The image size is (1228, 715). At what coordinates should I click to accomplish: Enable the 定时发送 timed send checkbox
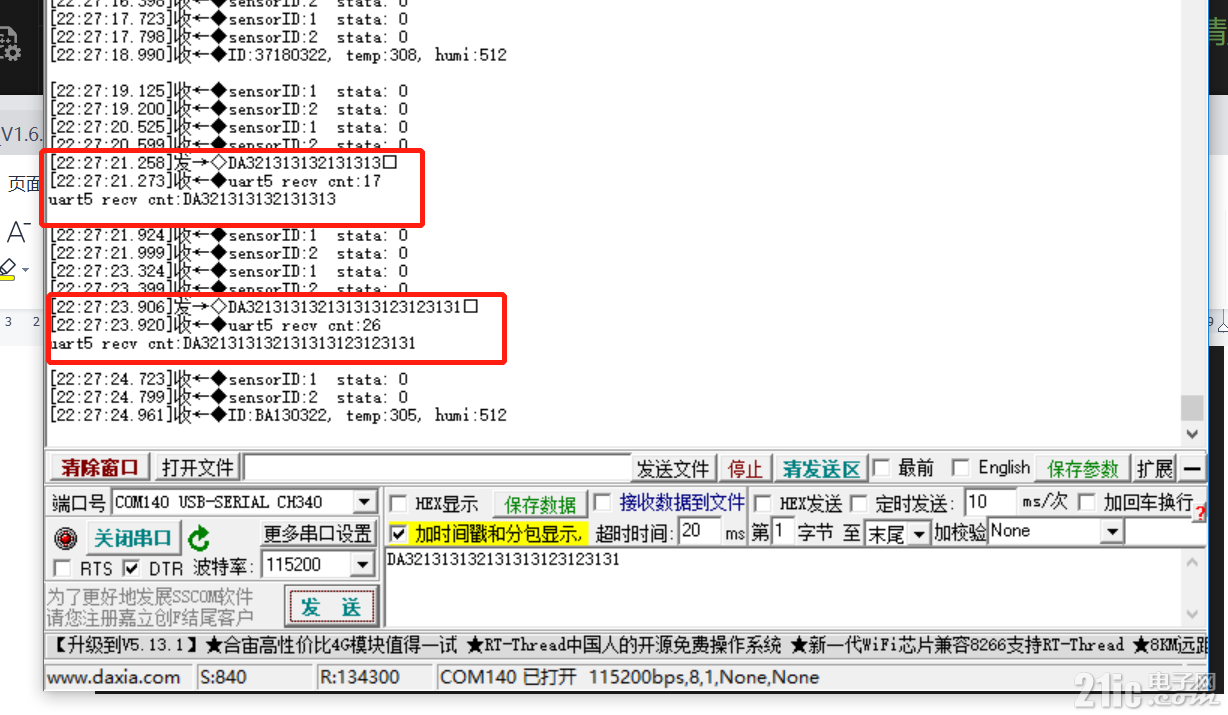(858, 503)
